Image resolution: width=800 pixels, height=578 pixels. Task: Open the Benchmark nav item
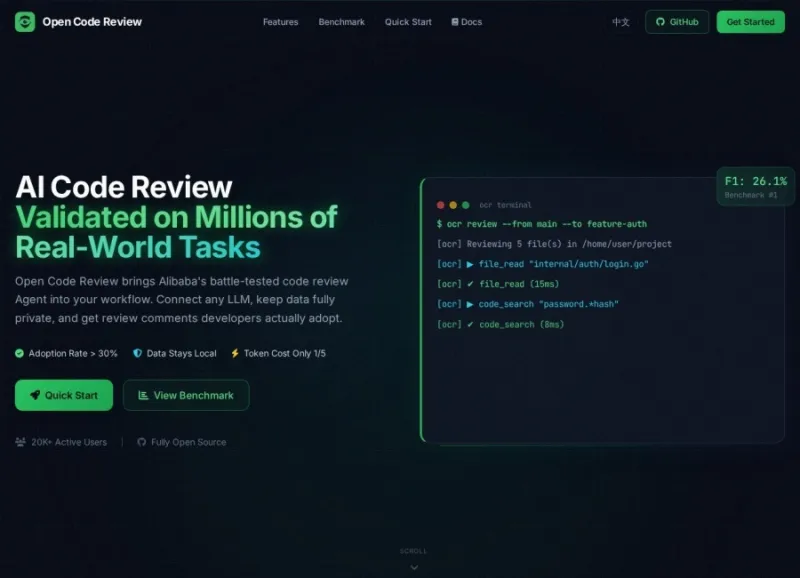pyautogui.click(x=341, y=22)
